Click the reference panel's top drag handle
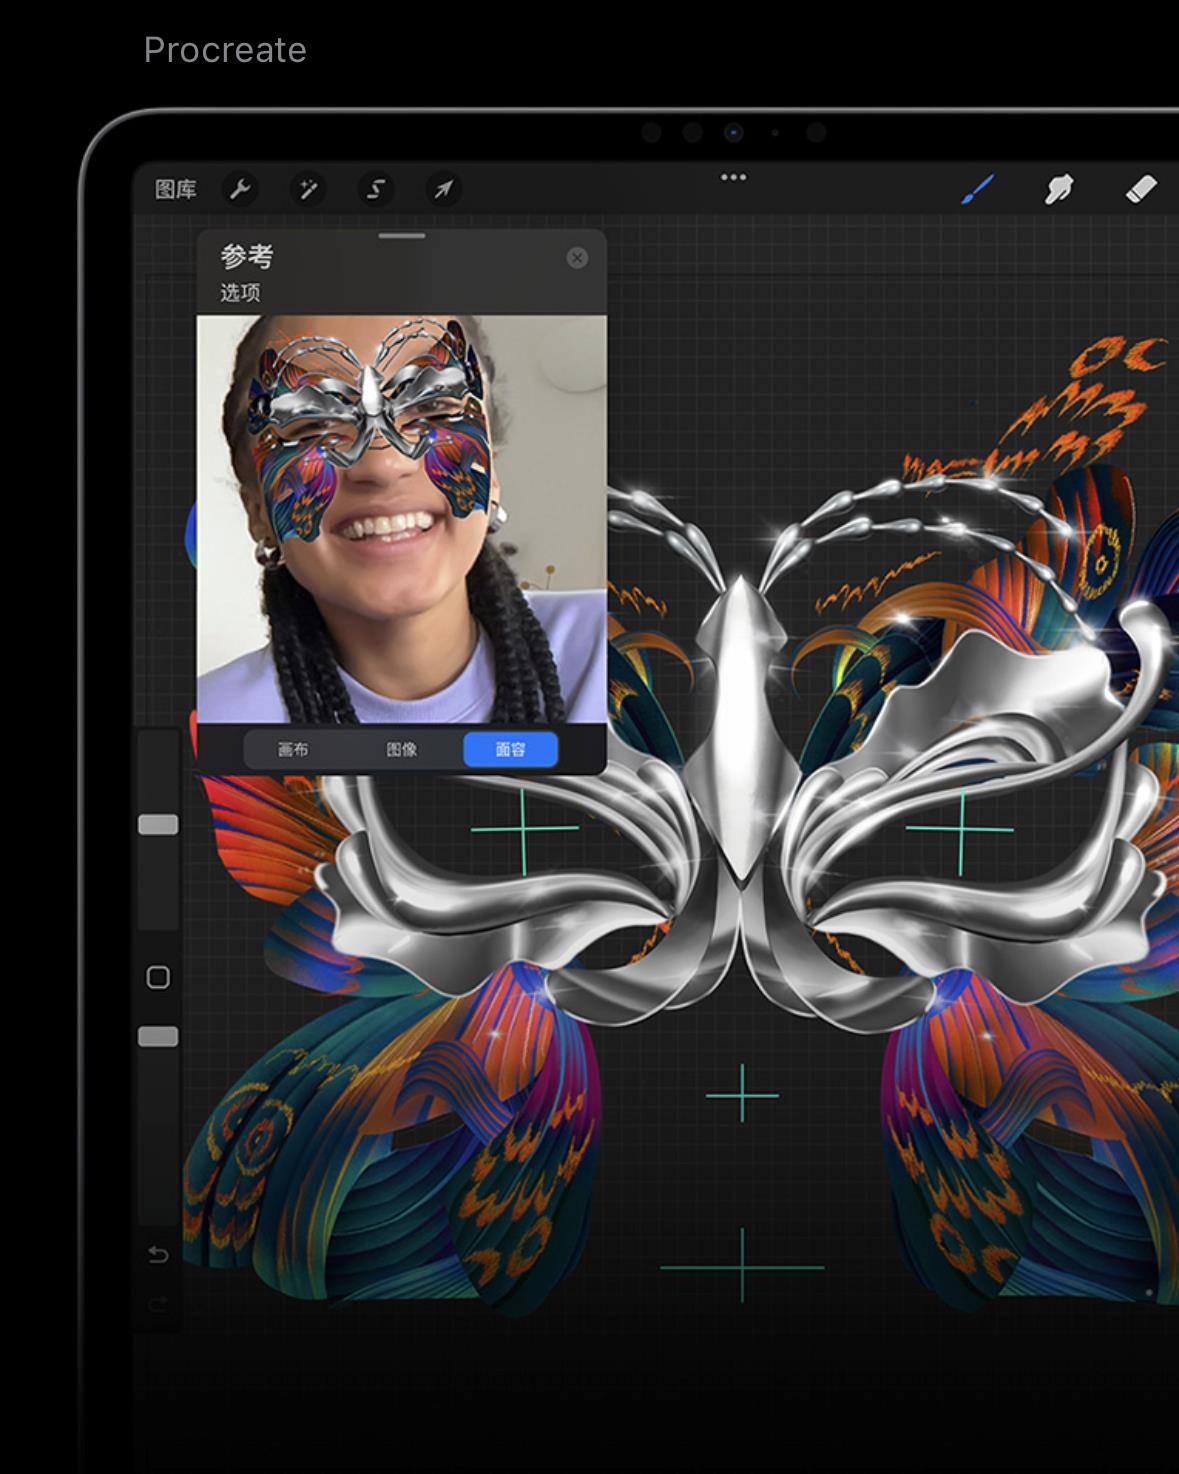 pyautogui.click(x=402, y=237)
